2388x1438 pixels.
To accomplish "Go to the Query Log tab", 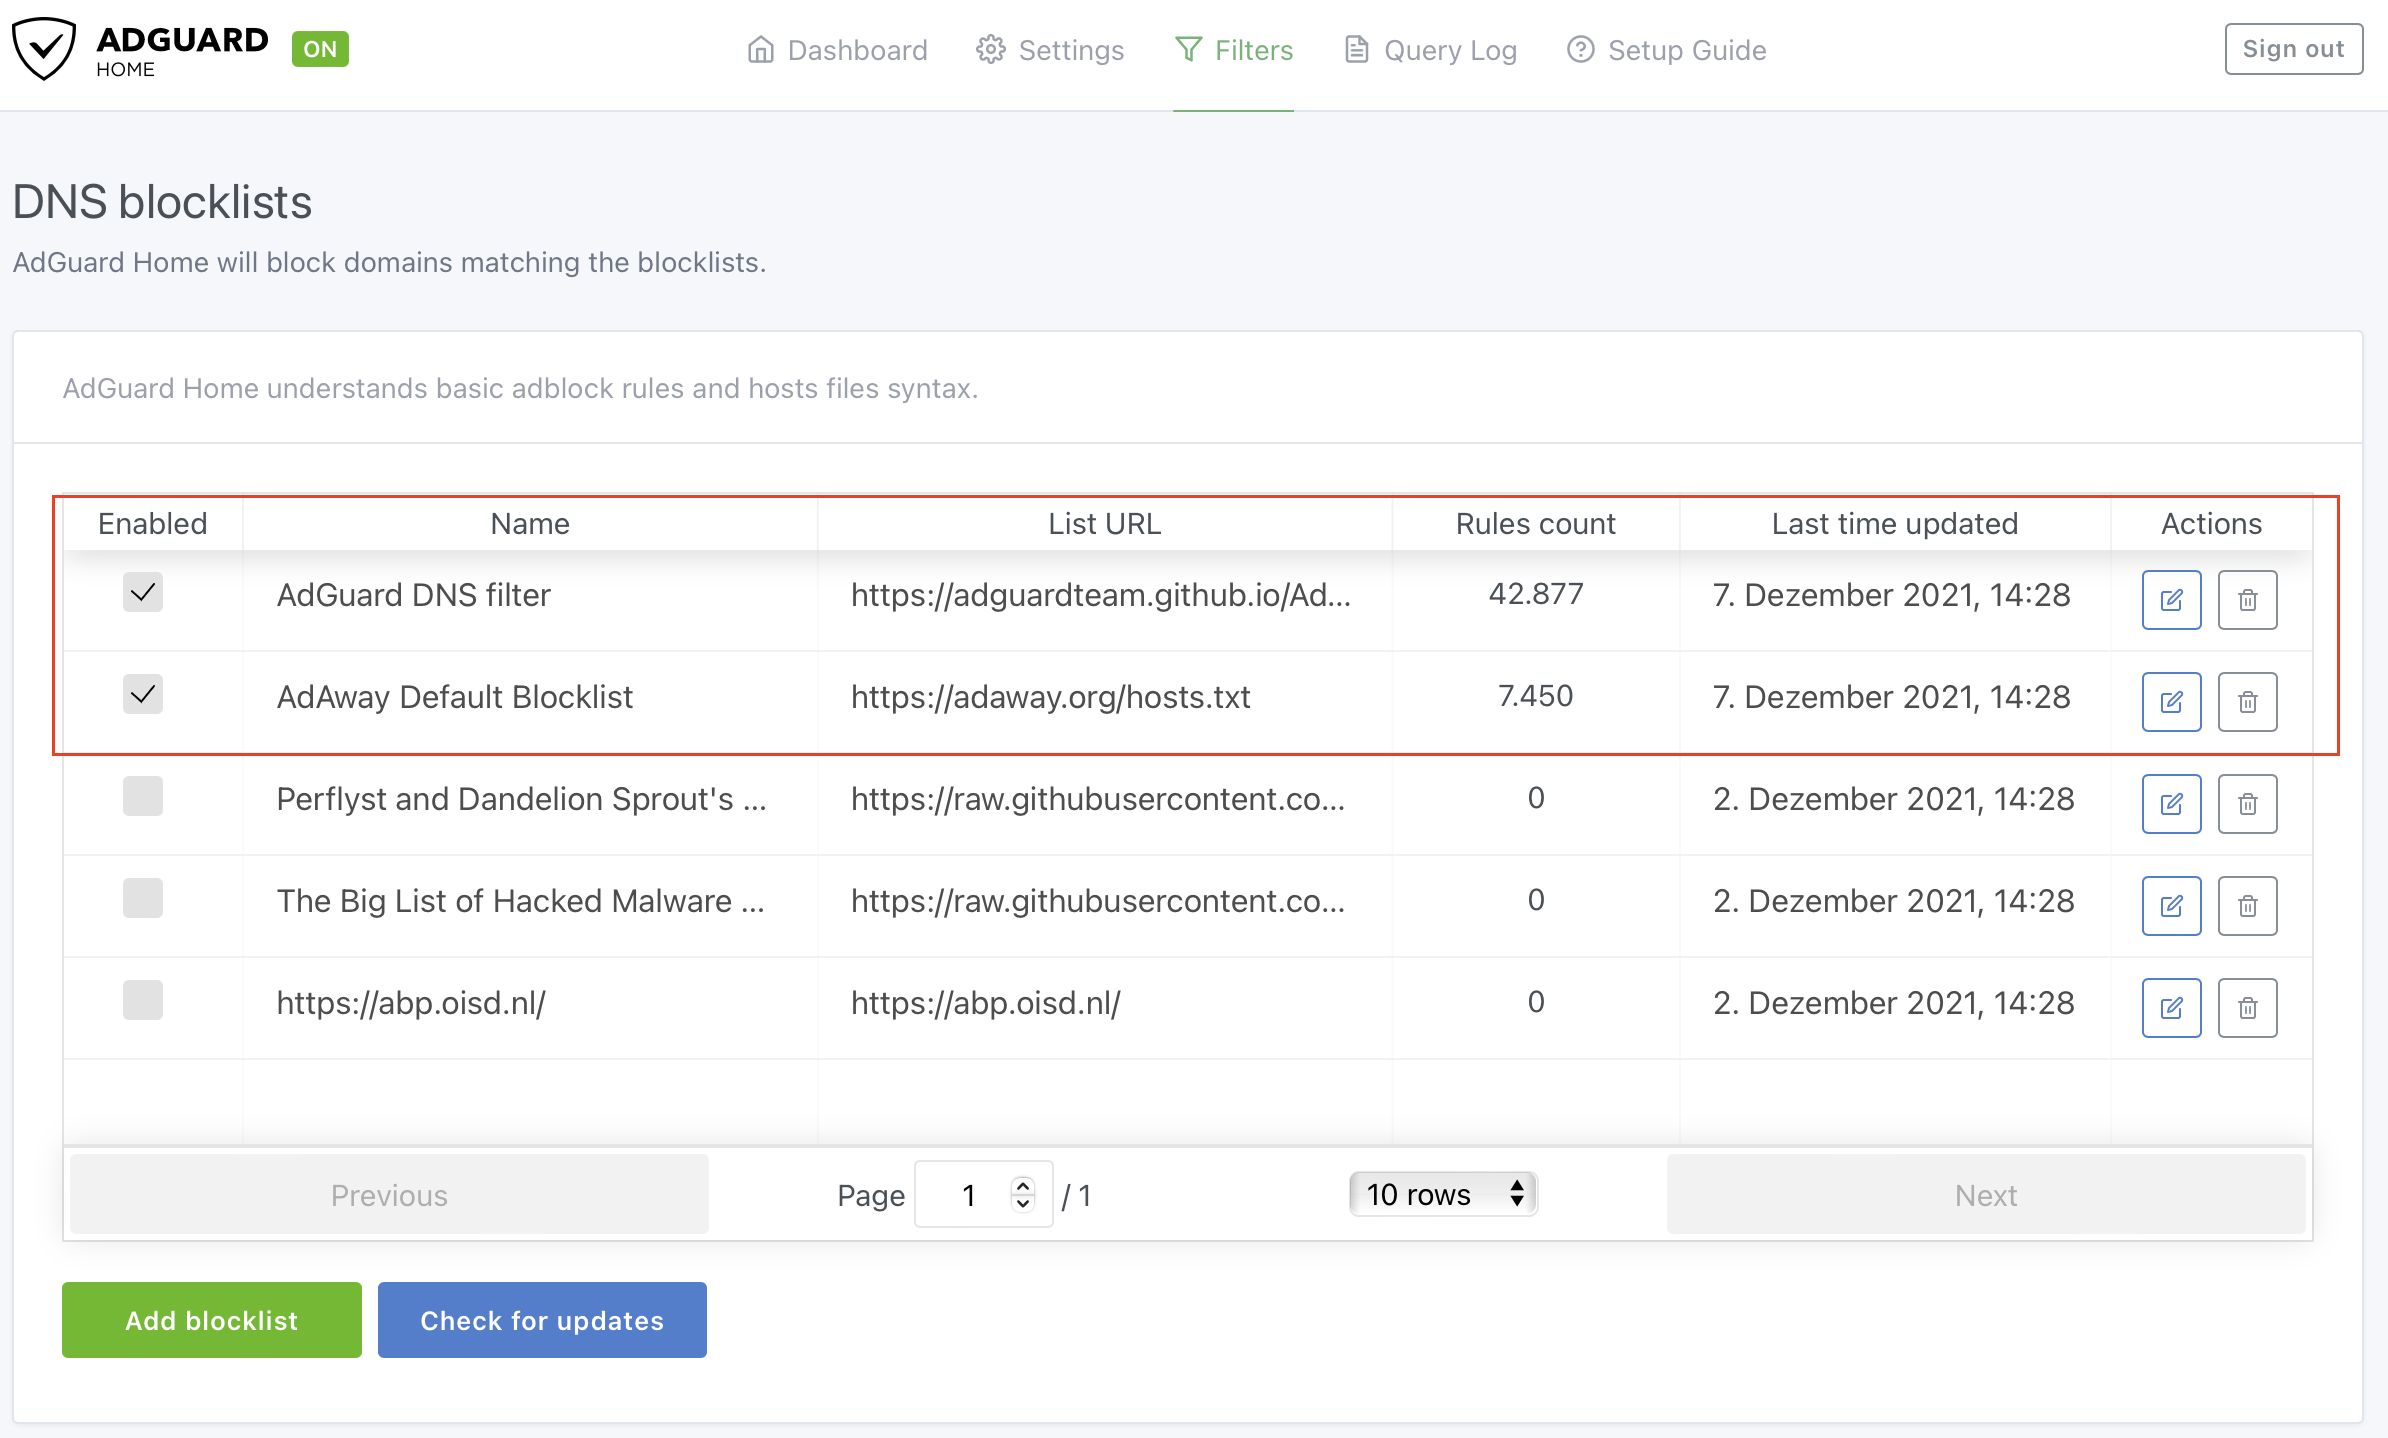I will click(1430, 50).
